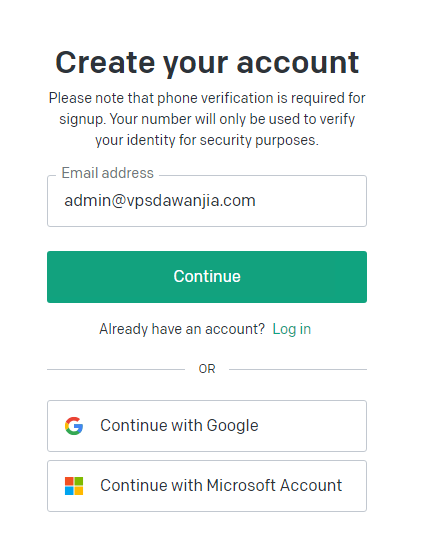Choose Continue with Microsoft Account
423x538 pixels.
207,486
